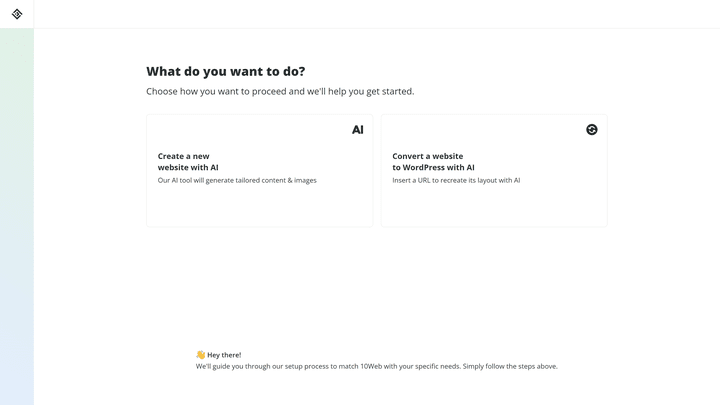Click the word "10Web" in the guidance message
Image resolution: width=720 pixels, height=405 pixels.
click(372, 367)
